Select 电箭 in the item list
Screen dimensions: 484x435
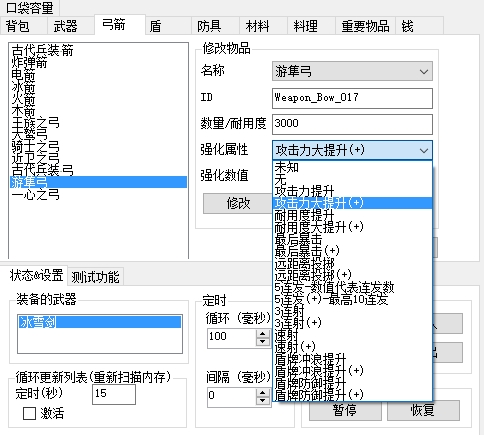click(98, 75)
